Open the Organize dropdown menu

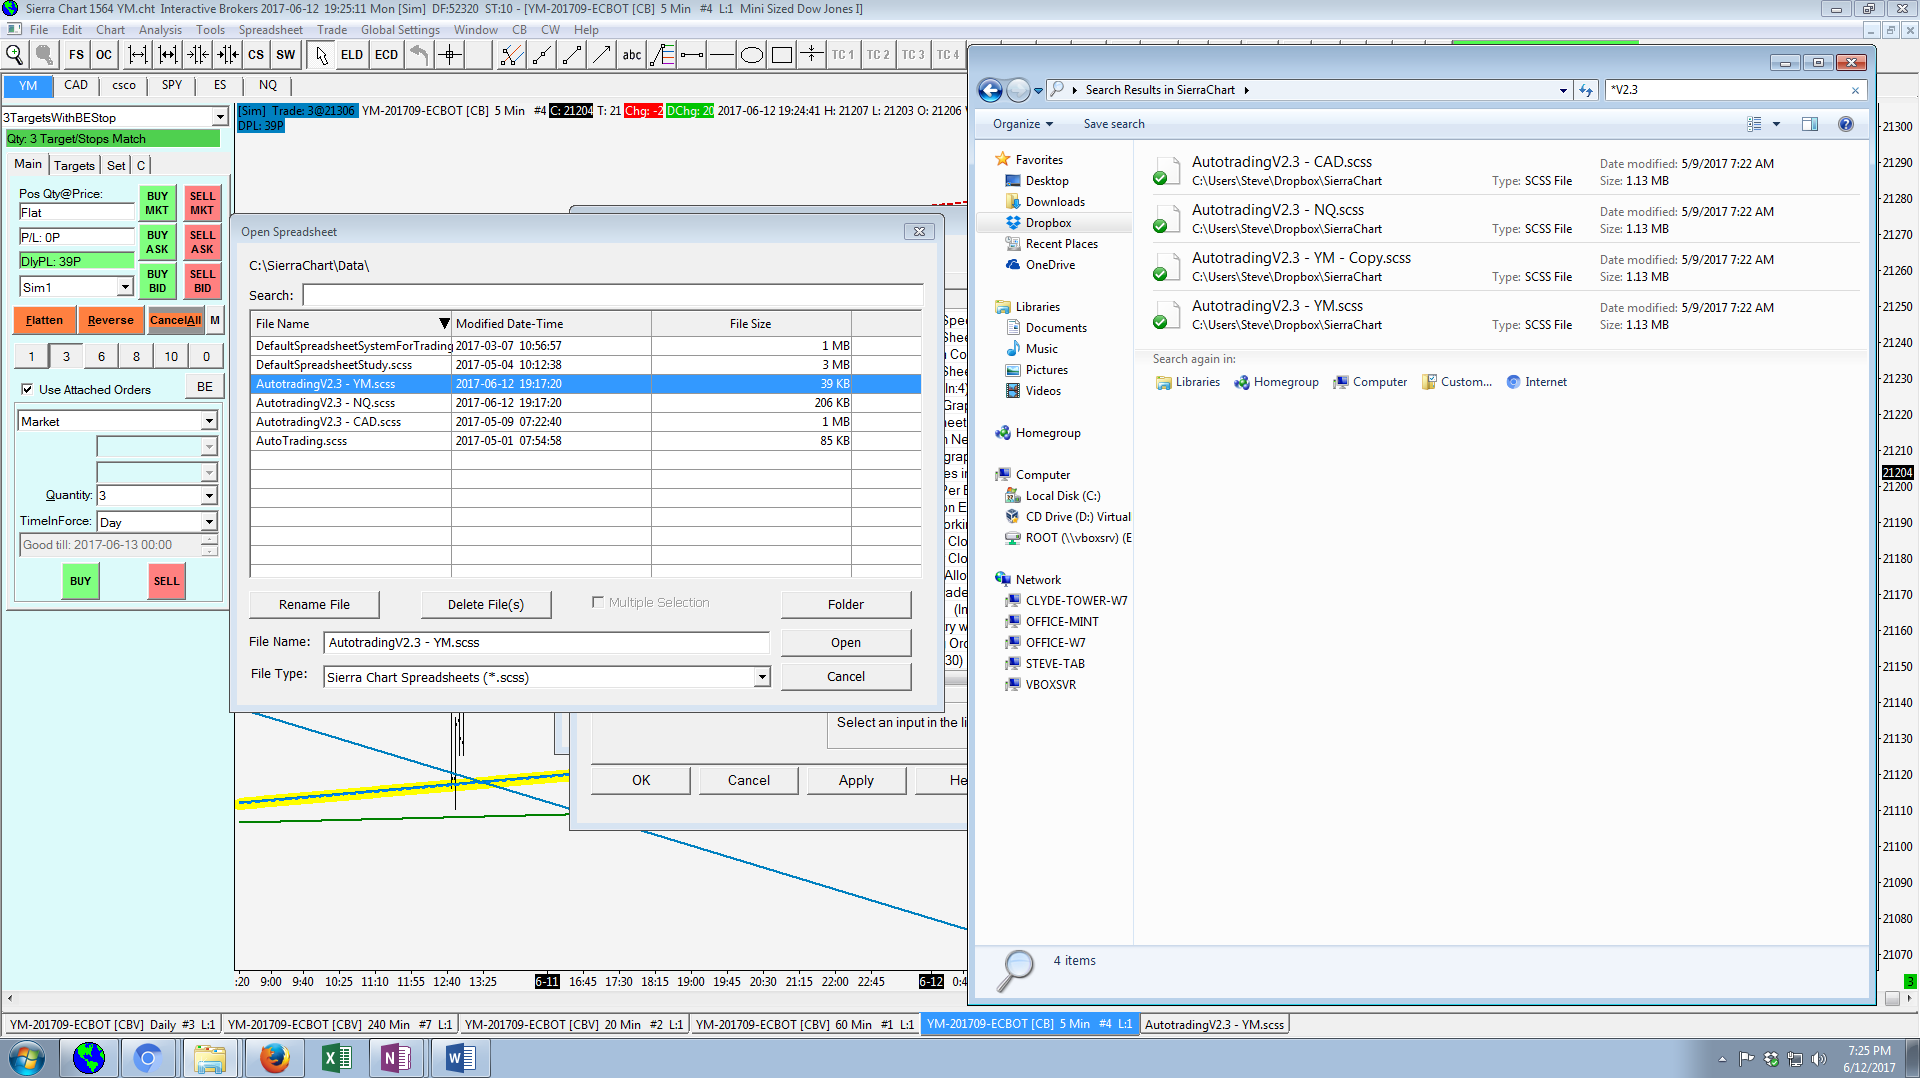coord(1022,124)
